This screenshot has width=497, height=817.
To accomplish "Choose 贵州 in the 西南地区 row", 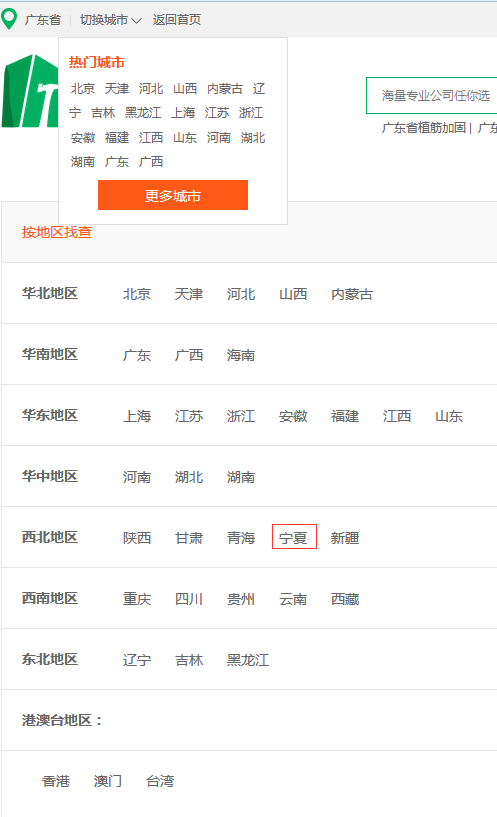I will coord(241,599).
